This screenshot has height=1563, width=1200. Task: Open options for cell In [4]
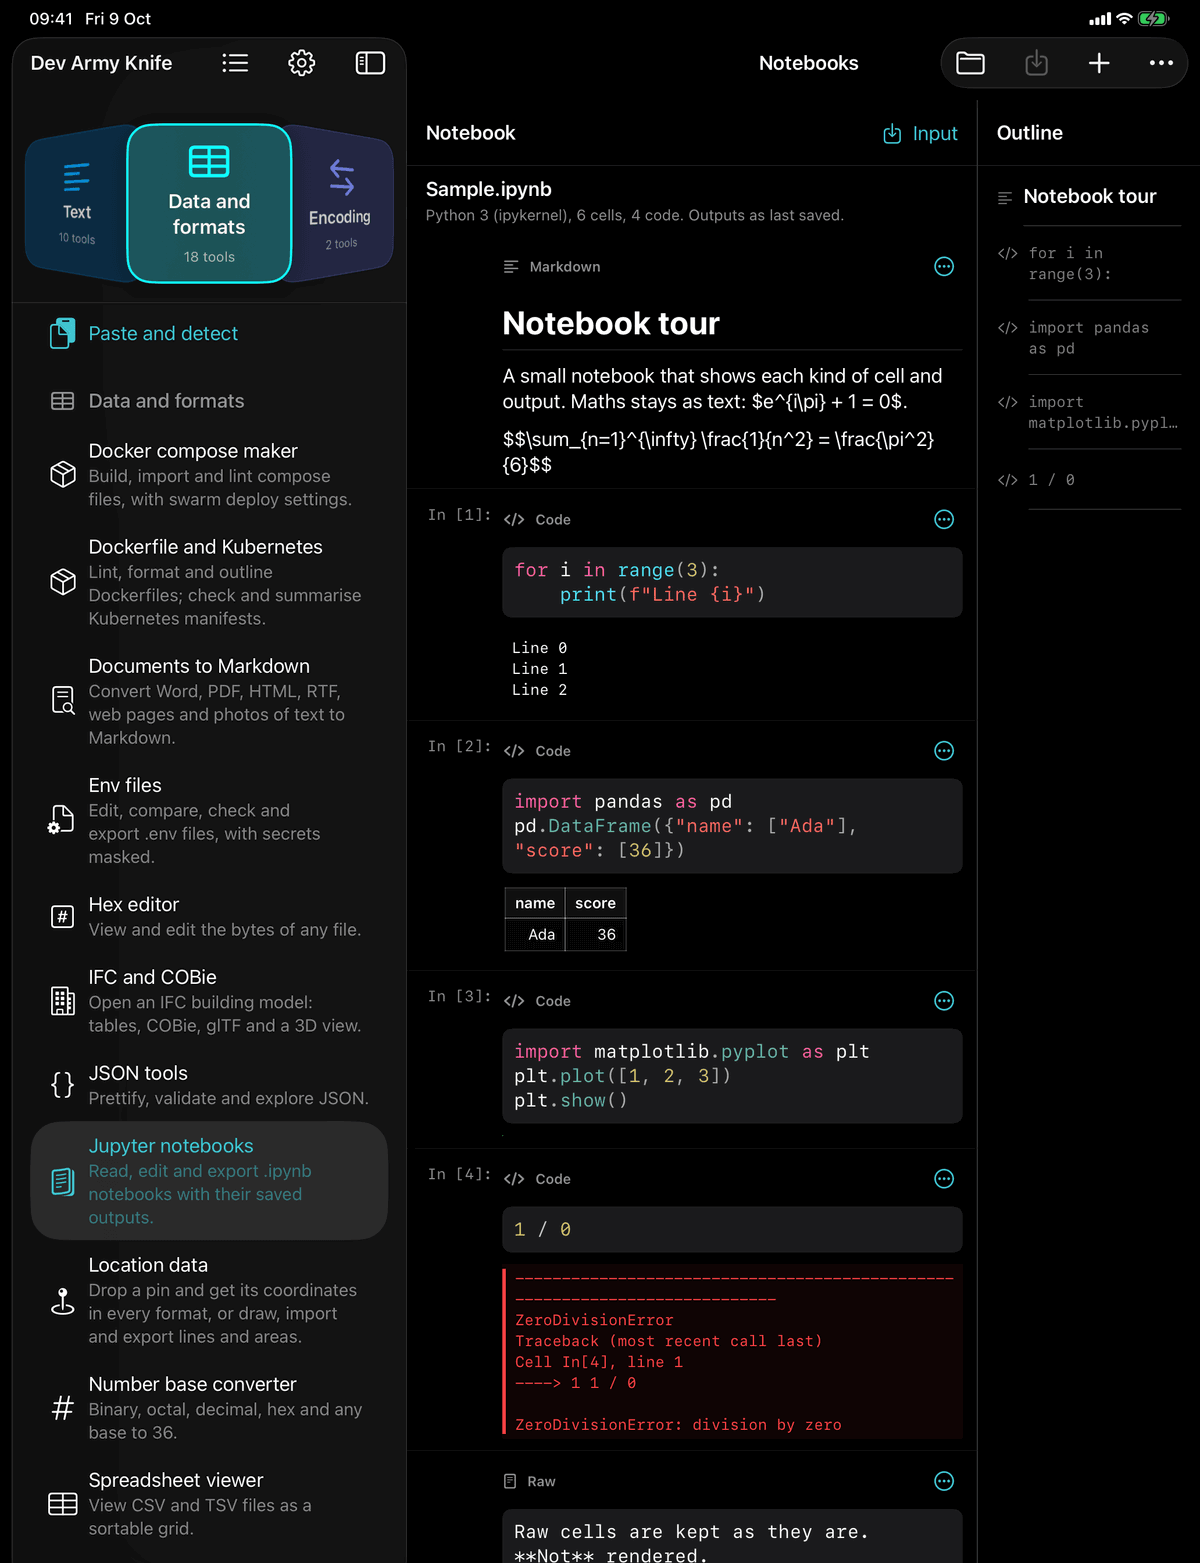944,1179
